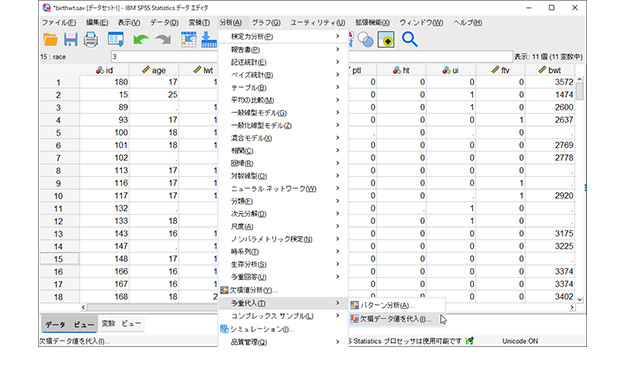Screen dimensions: 630x380
Task: Click the vertical scrollbar down arrow
Action: click(579, 299)
